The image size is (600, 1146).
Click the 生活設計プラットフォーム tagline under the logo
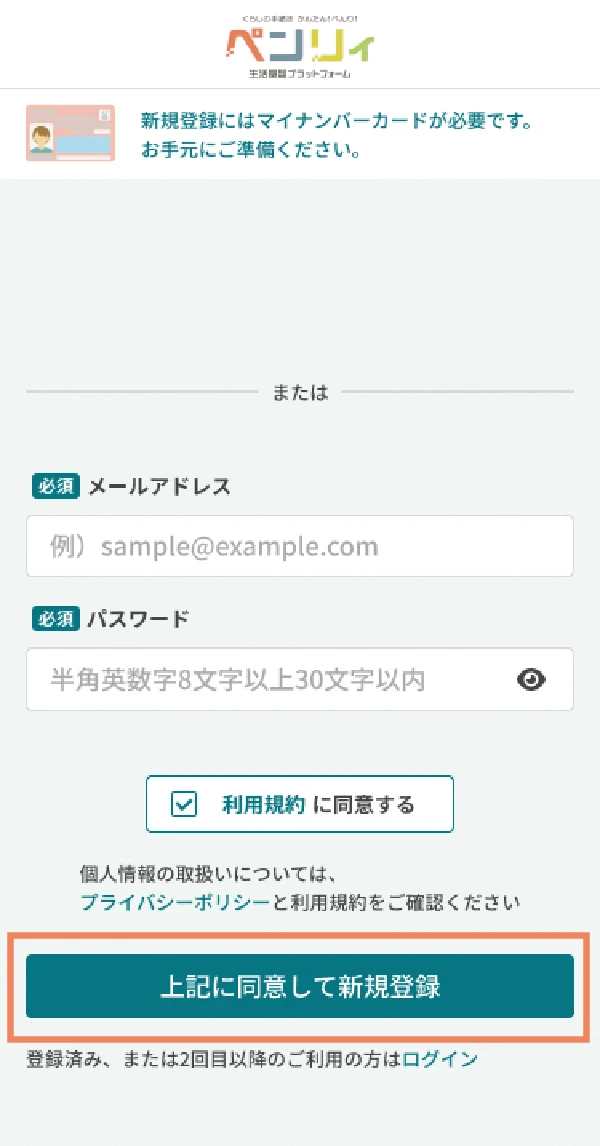[x=301, y=75]
